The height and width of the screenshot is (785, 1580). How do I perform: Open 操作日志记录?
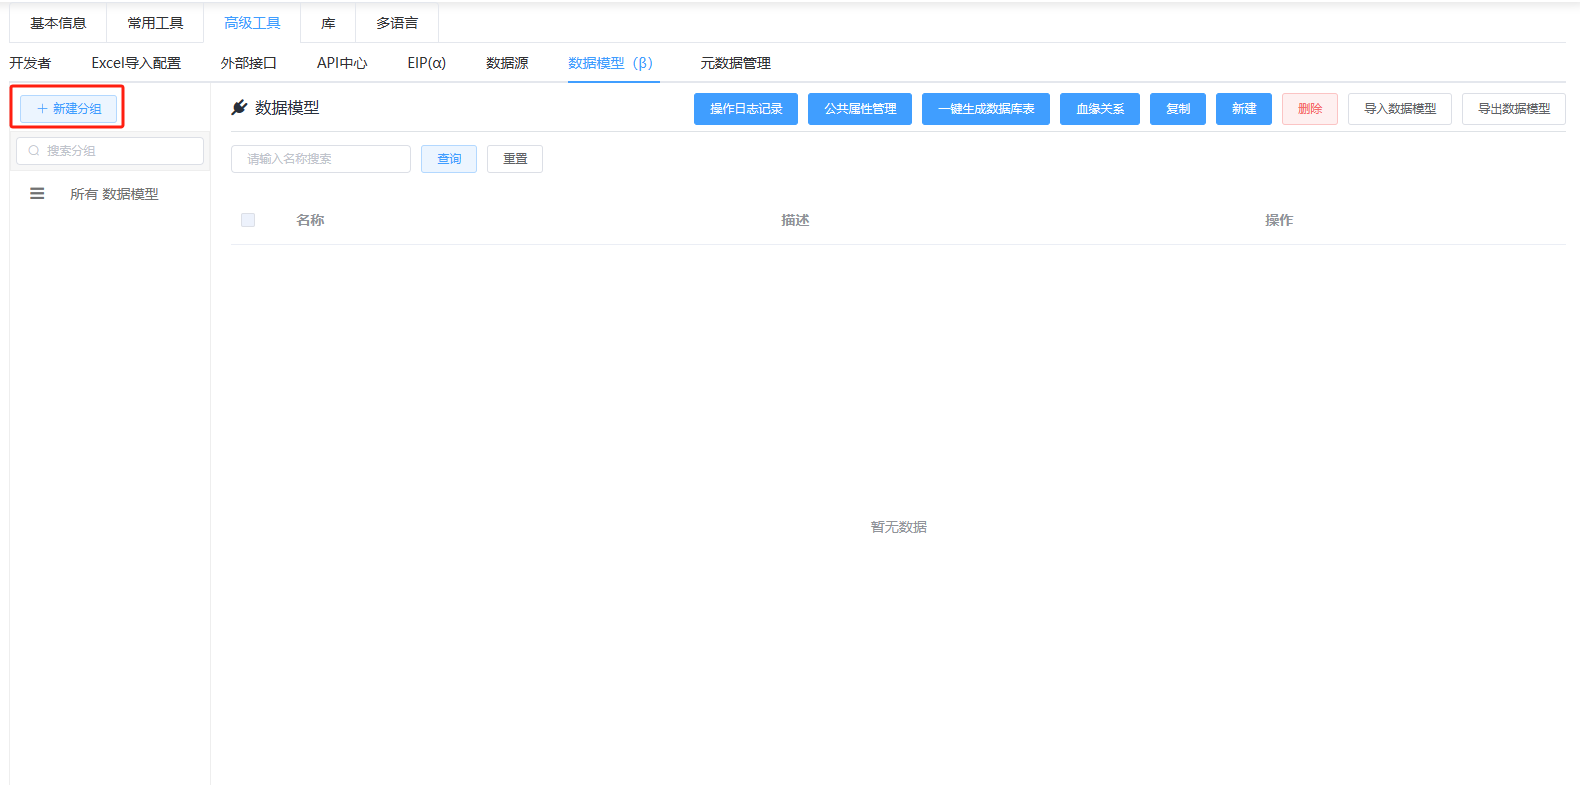pos(746,109)
